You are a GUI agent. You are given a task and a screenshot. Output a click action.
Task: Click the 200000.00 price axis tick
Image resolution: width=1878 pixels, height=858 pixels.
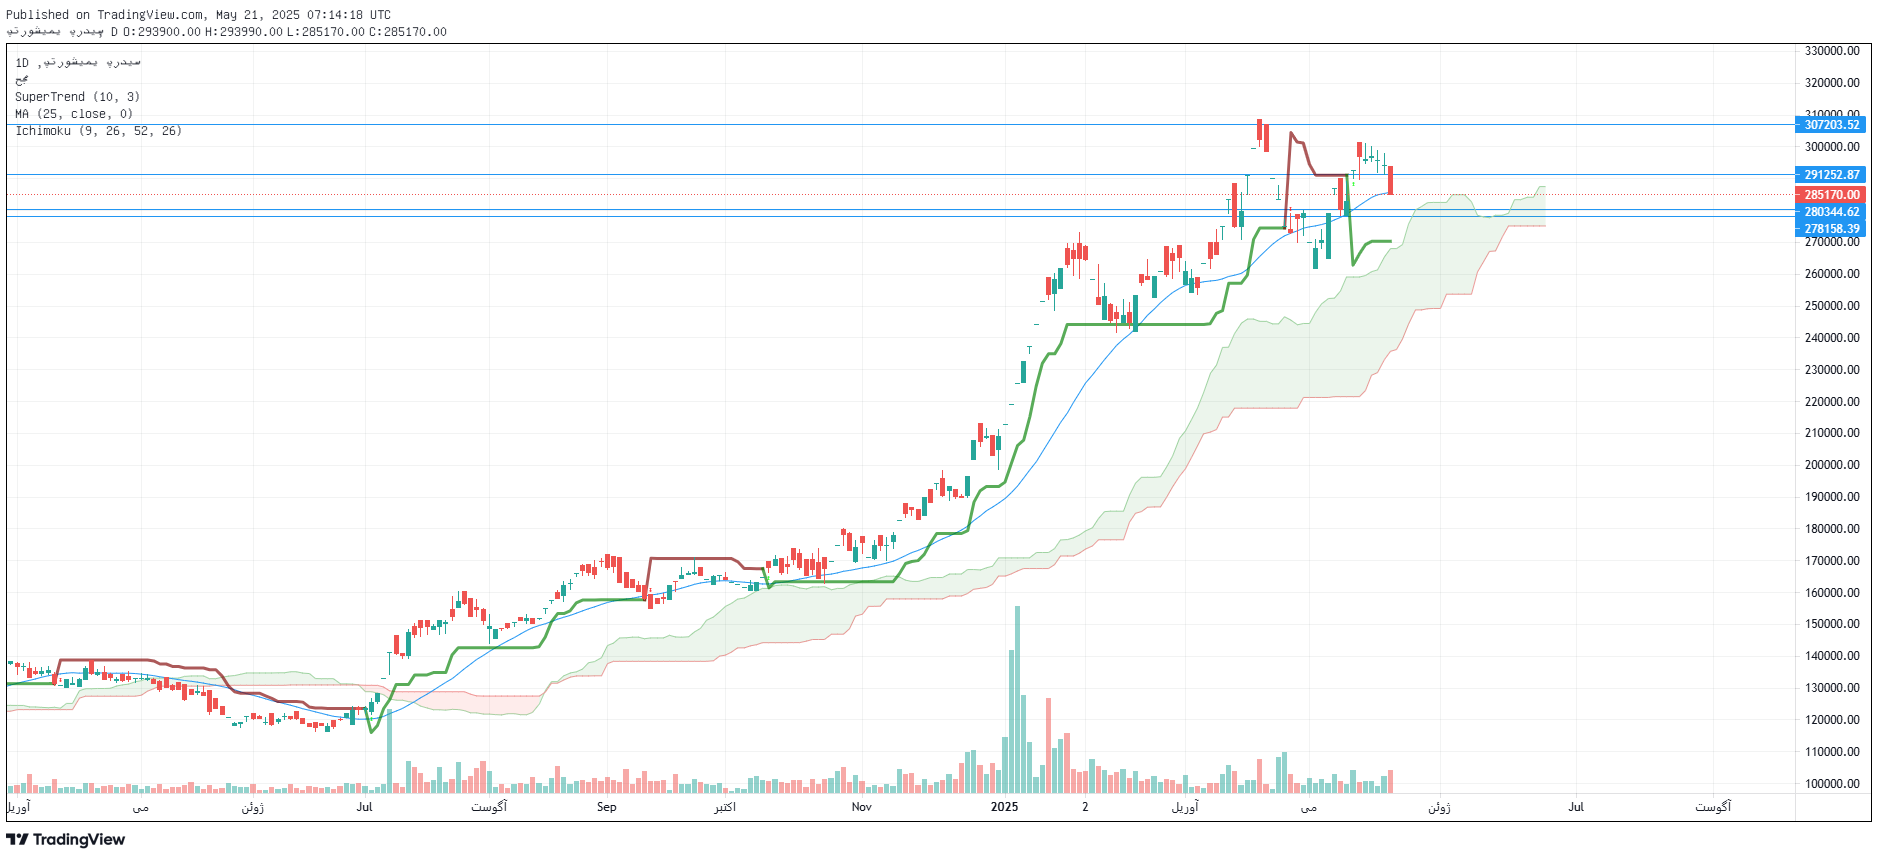[1832, 465]
